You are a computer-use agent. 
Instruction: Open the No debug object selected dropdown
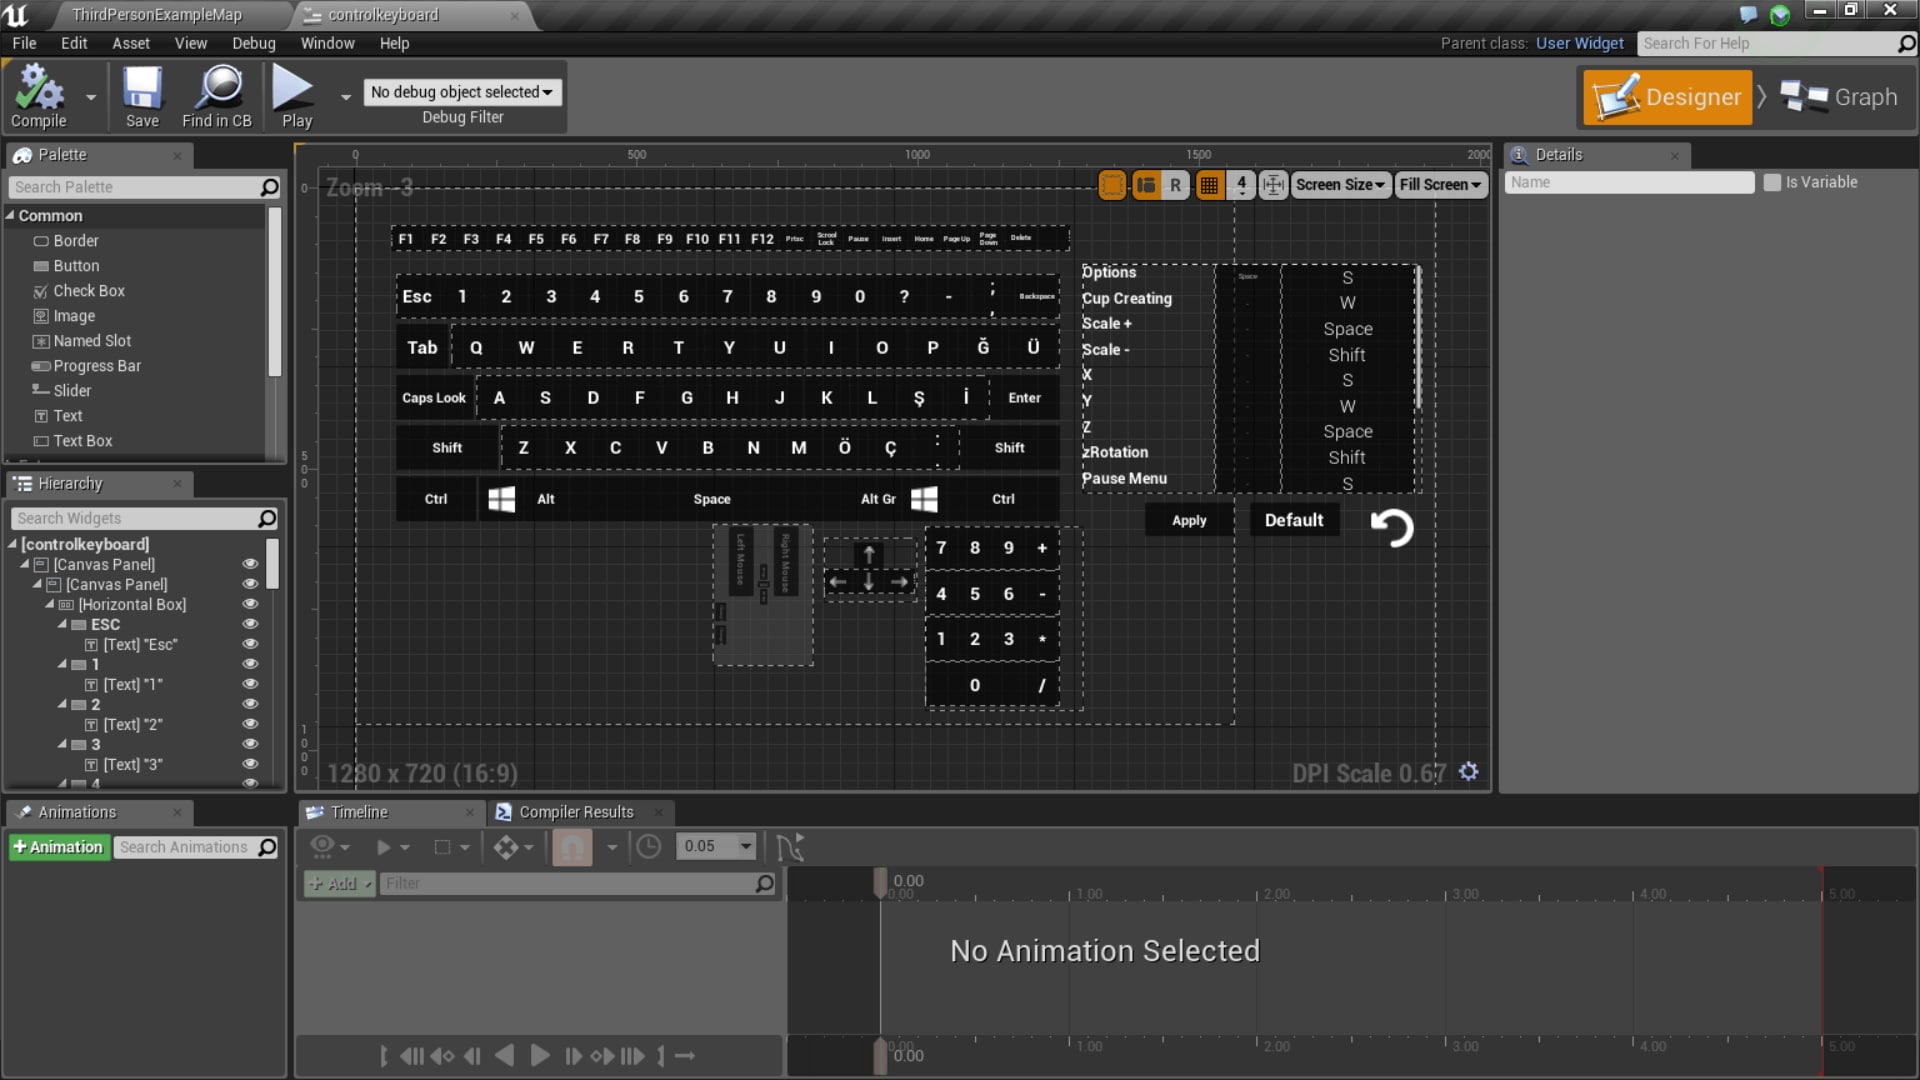pos(462,92)
